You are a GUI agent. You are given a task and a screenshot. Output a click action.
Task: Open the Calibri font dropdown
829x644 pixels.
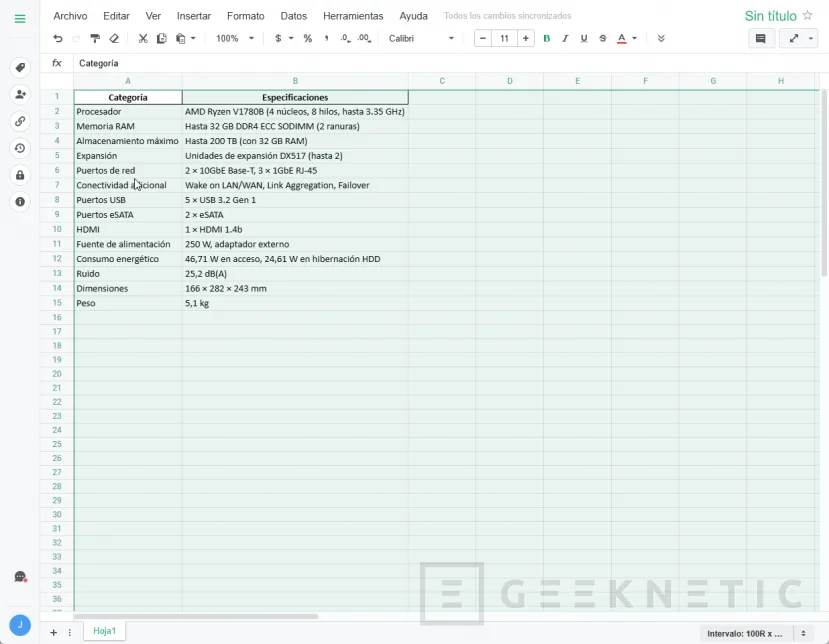[x=421, y=39]
